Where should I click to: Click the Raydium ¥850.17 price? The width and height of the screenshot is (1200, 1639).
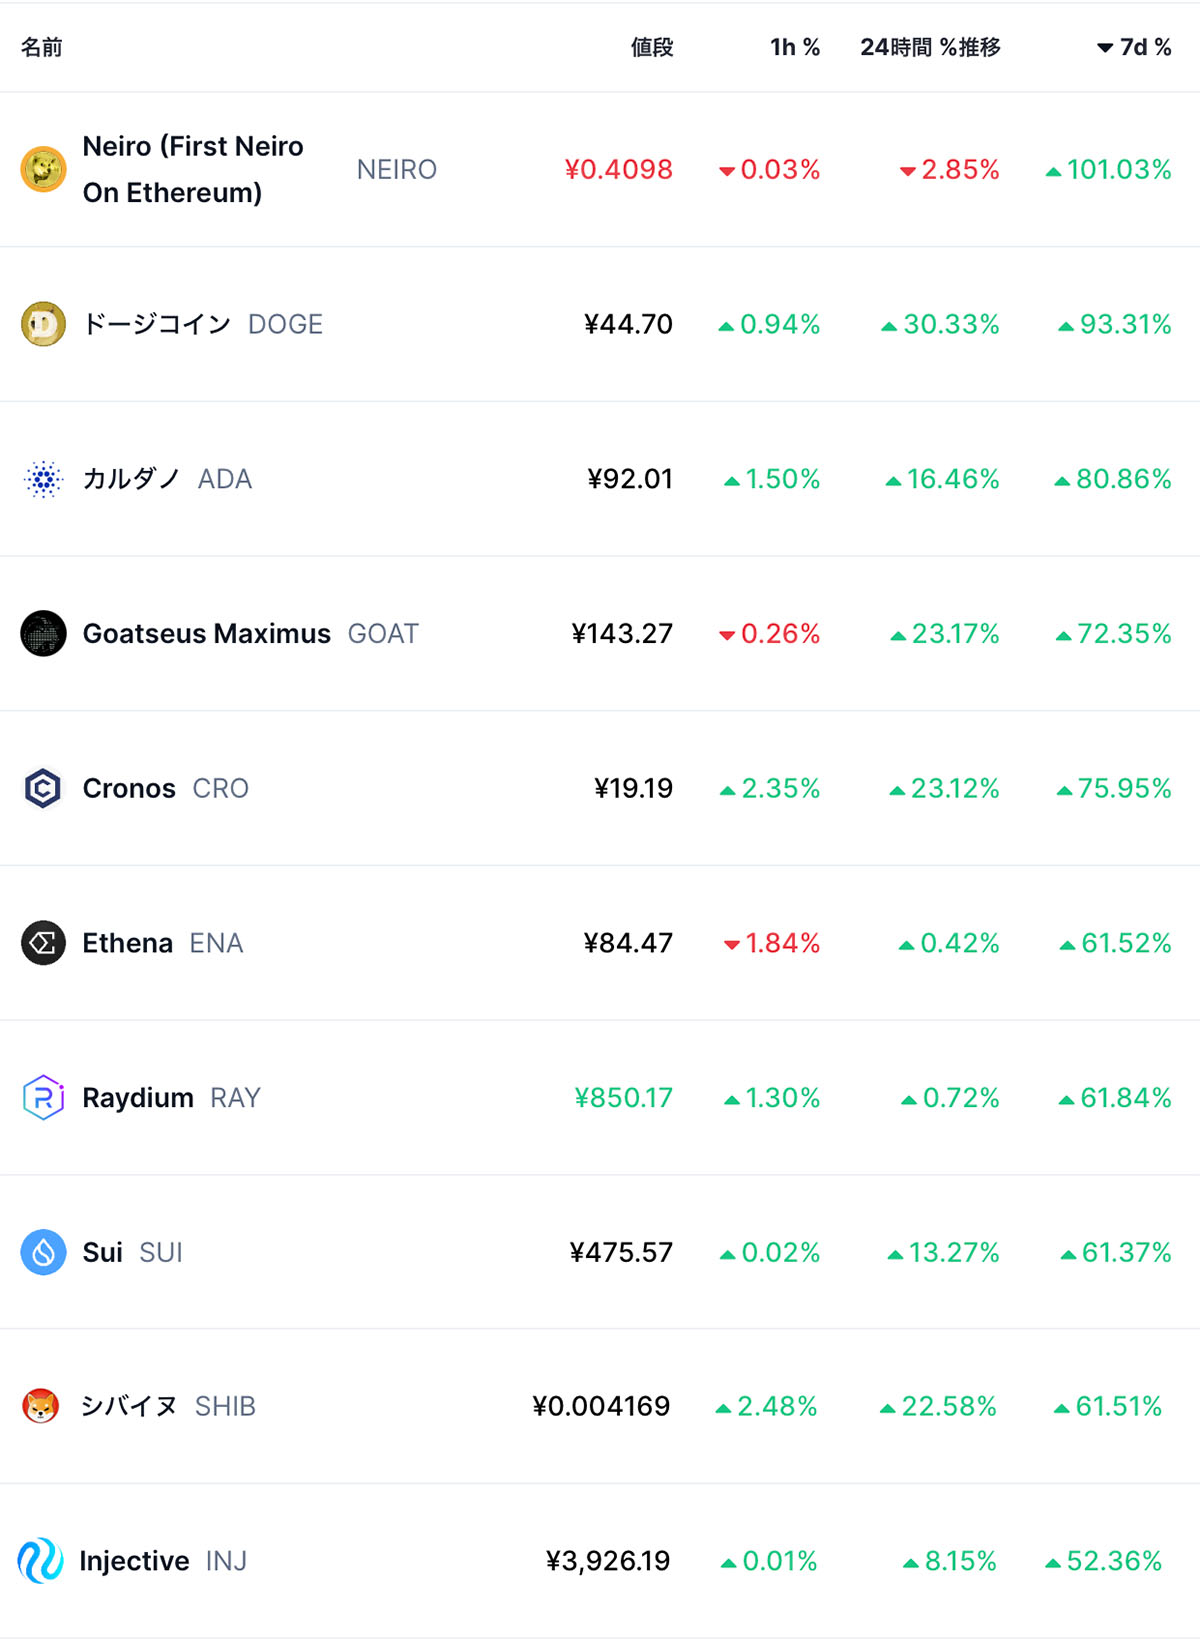(x=623, y=1098)
